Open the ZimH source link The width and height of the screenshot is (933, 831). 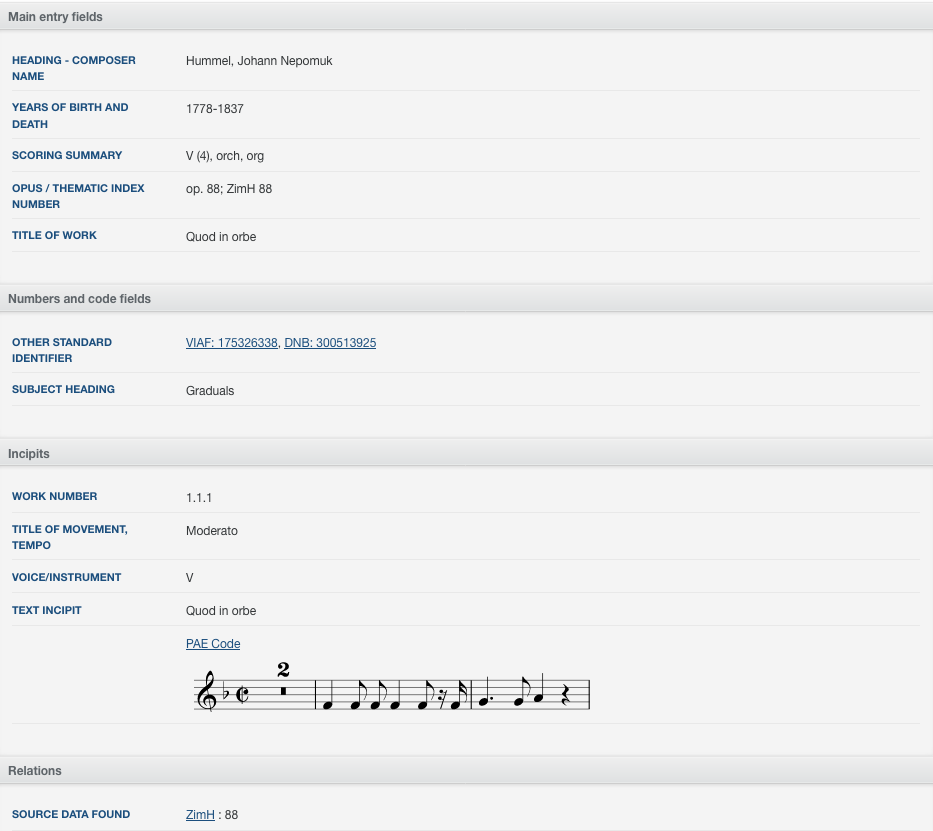tap(200, 814)
